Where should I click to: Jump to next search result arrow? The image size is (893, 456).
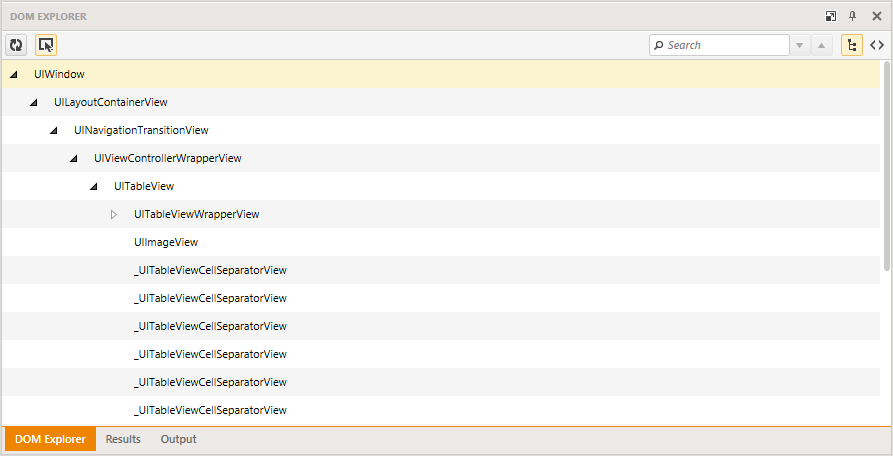coord(800,45)
